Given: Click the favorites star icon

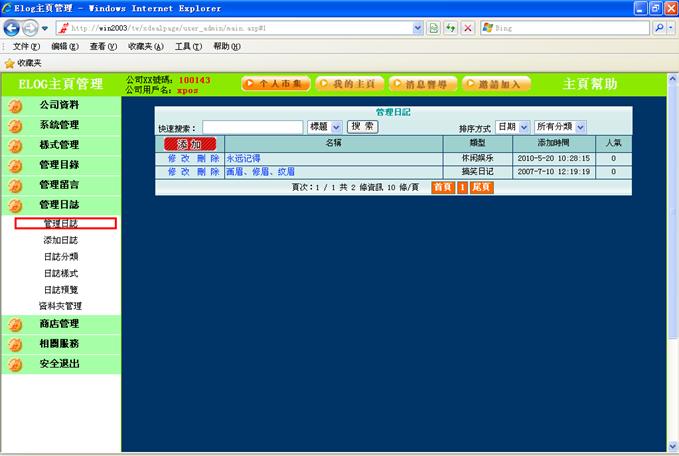Looking at the screenshot, I should pos(9,63).
